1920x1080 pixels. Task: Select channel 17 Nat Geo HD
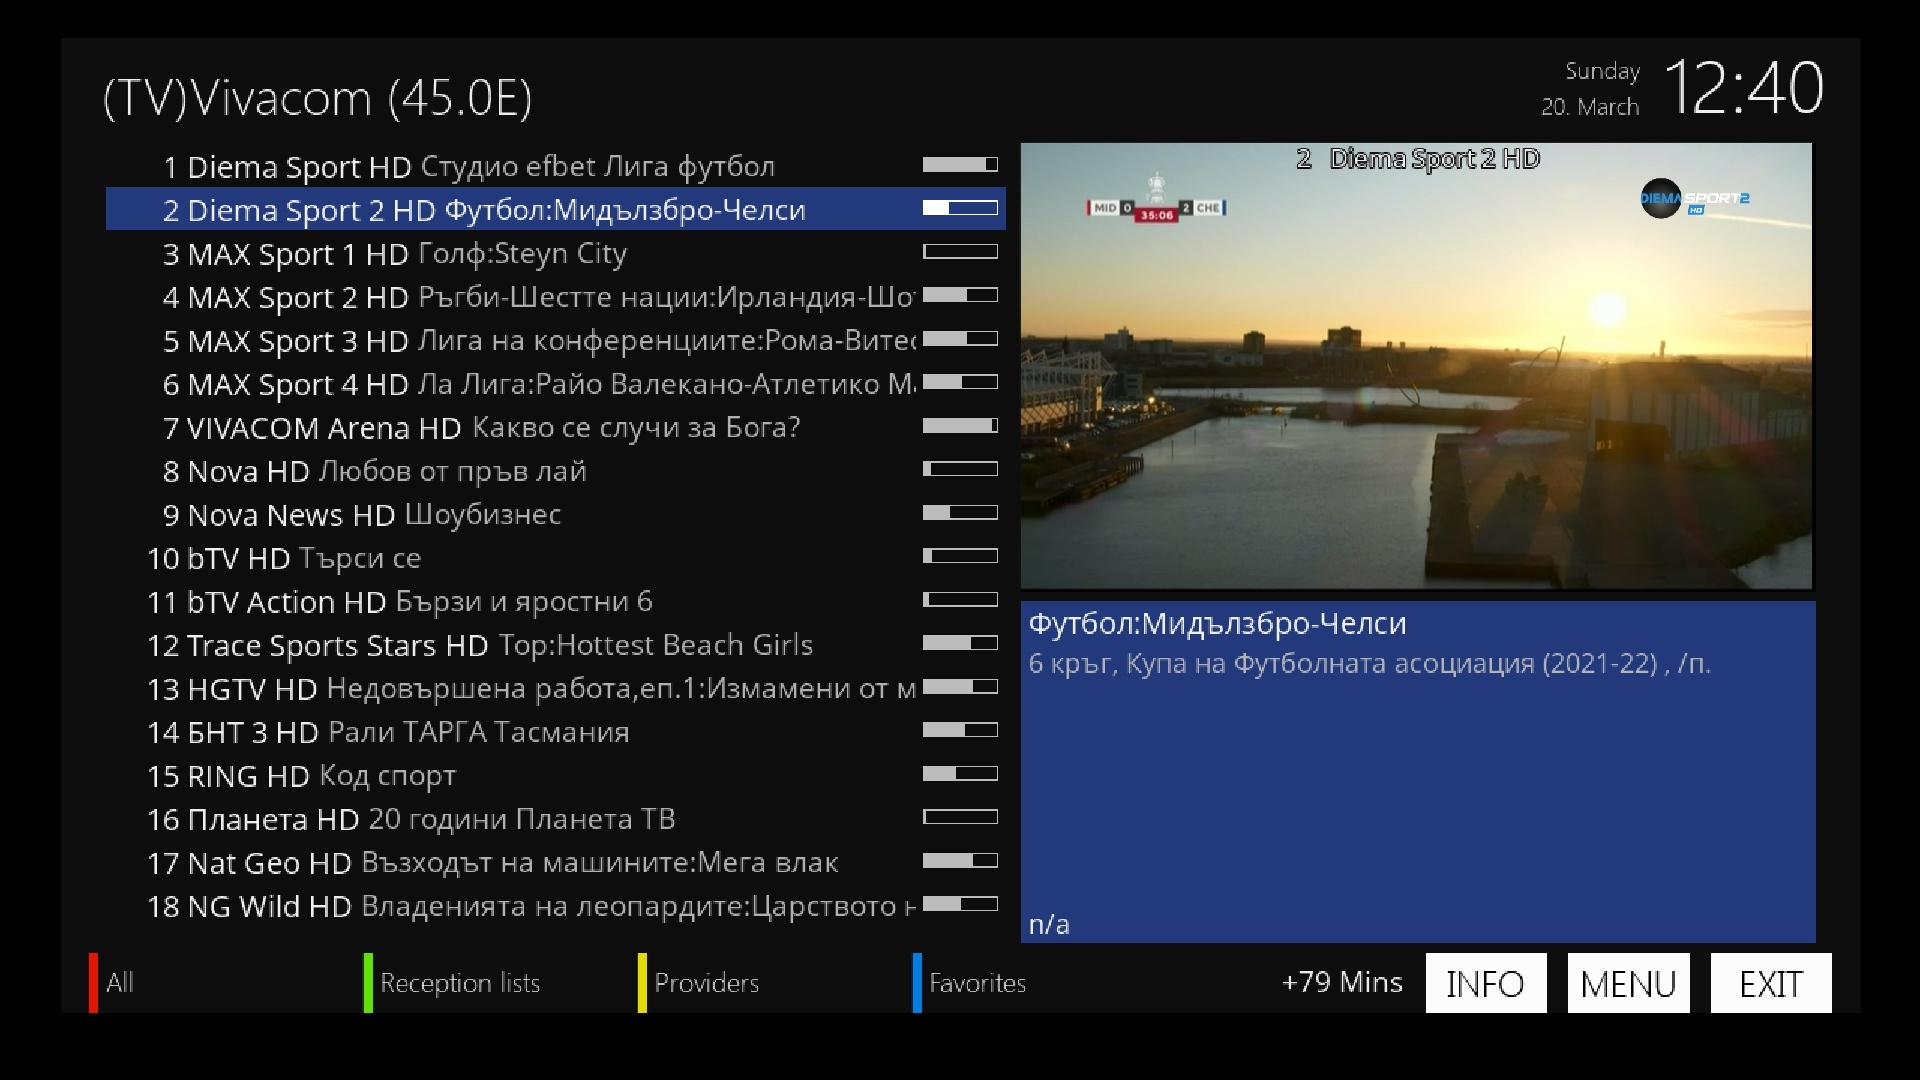(x=555, y=862)
